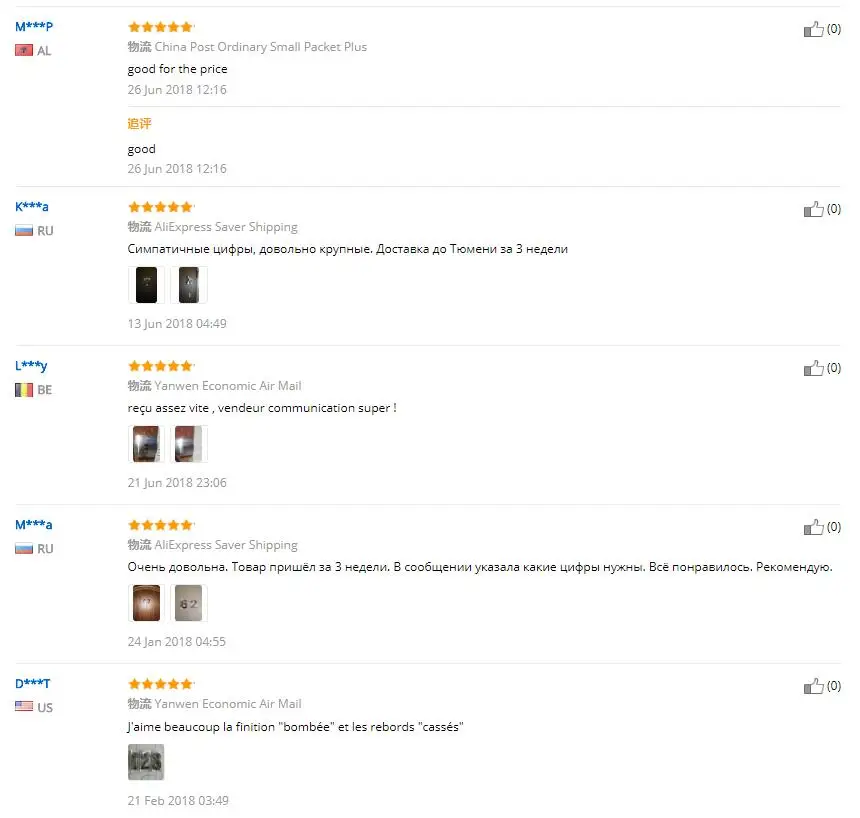Open reviewer profile L***y
The image size is (860, 818).
coord(31,366)
